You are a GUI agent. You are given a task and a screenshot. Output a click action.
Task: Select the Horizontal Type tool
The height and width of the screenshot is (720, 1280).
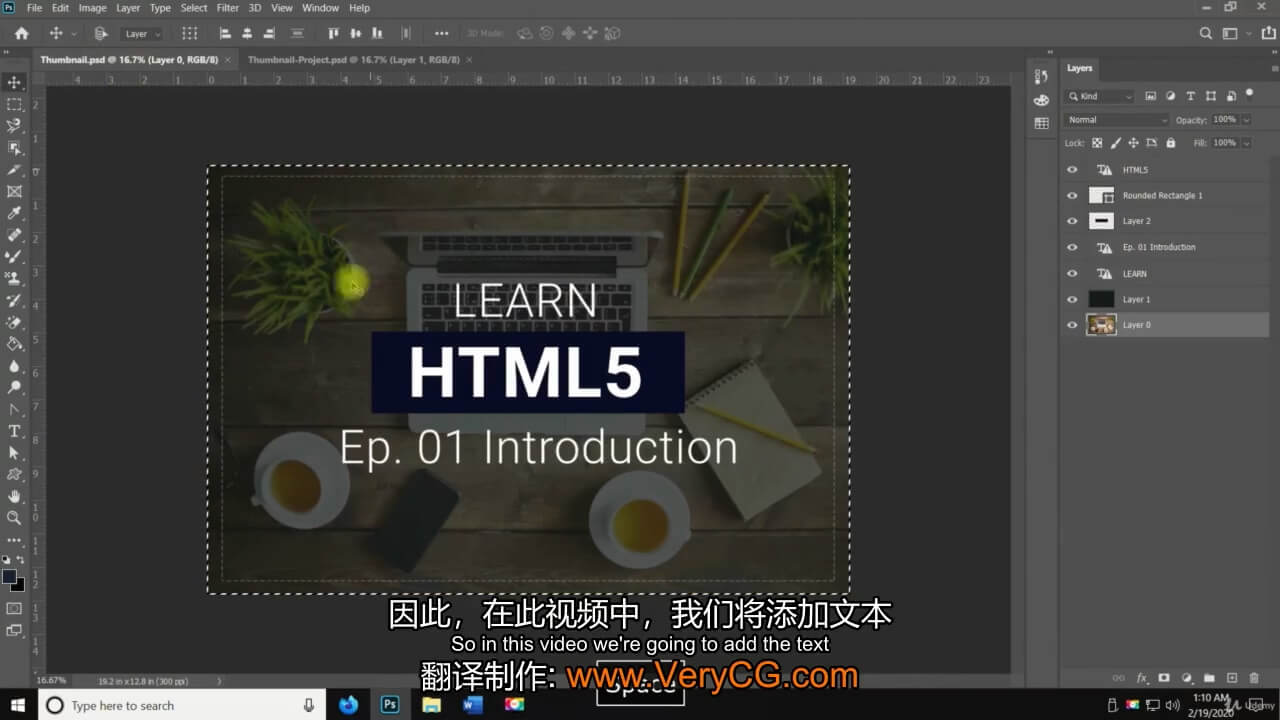[x=14, y=431]
